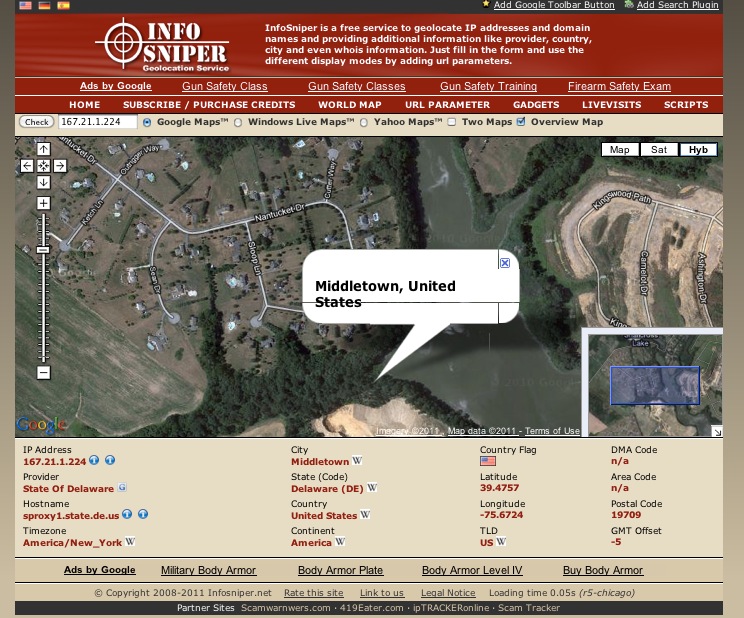
Task: Uncheck the Overview Map checkbox
Action: point(521,122)
